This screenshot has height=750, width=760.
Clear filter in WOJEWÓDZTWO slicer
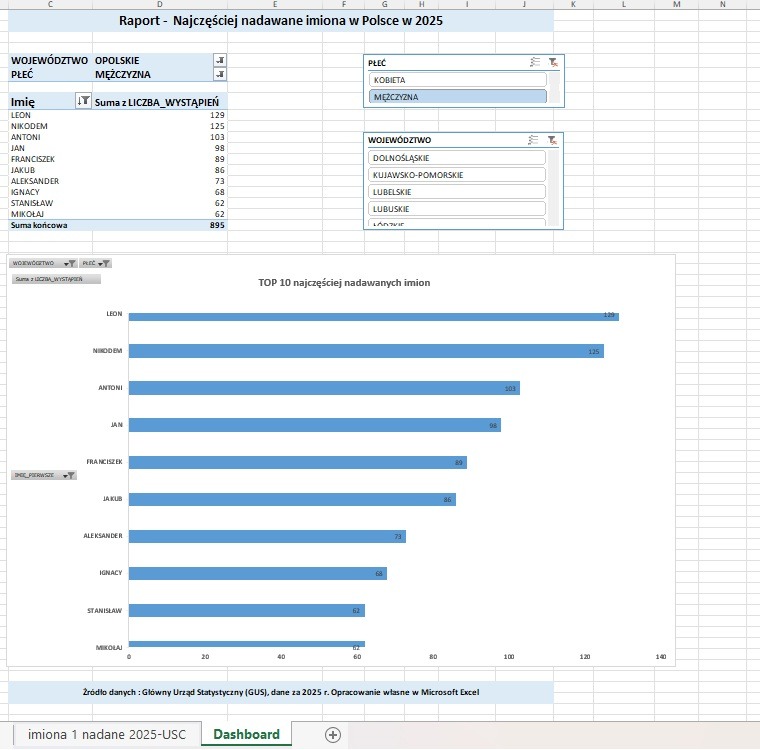(552, 140)
